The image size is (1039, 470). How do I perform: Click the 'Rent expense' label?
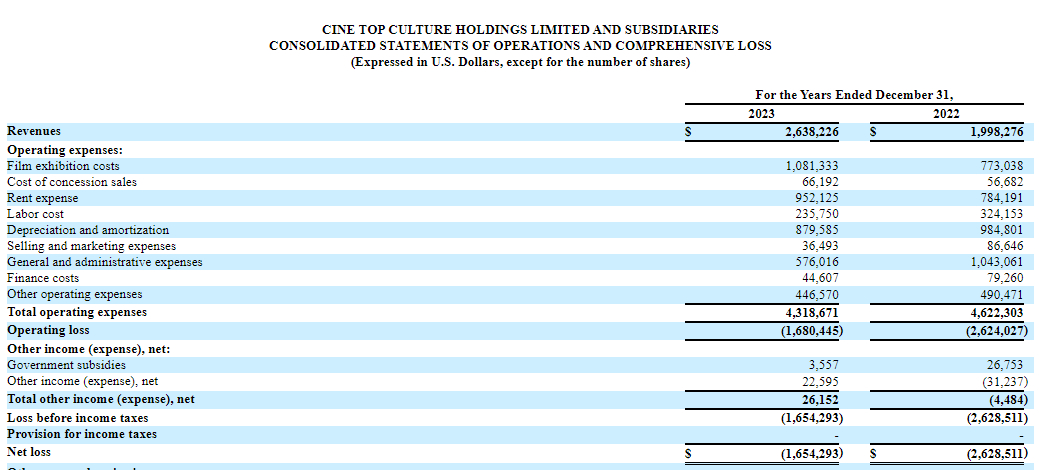(42, 198)
